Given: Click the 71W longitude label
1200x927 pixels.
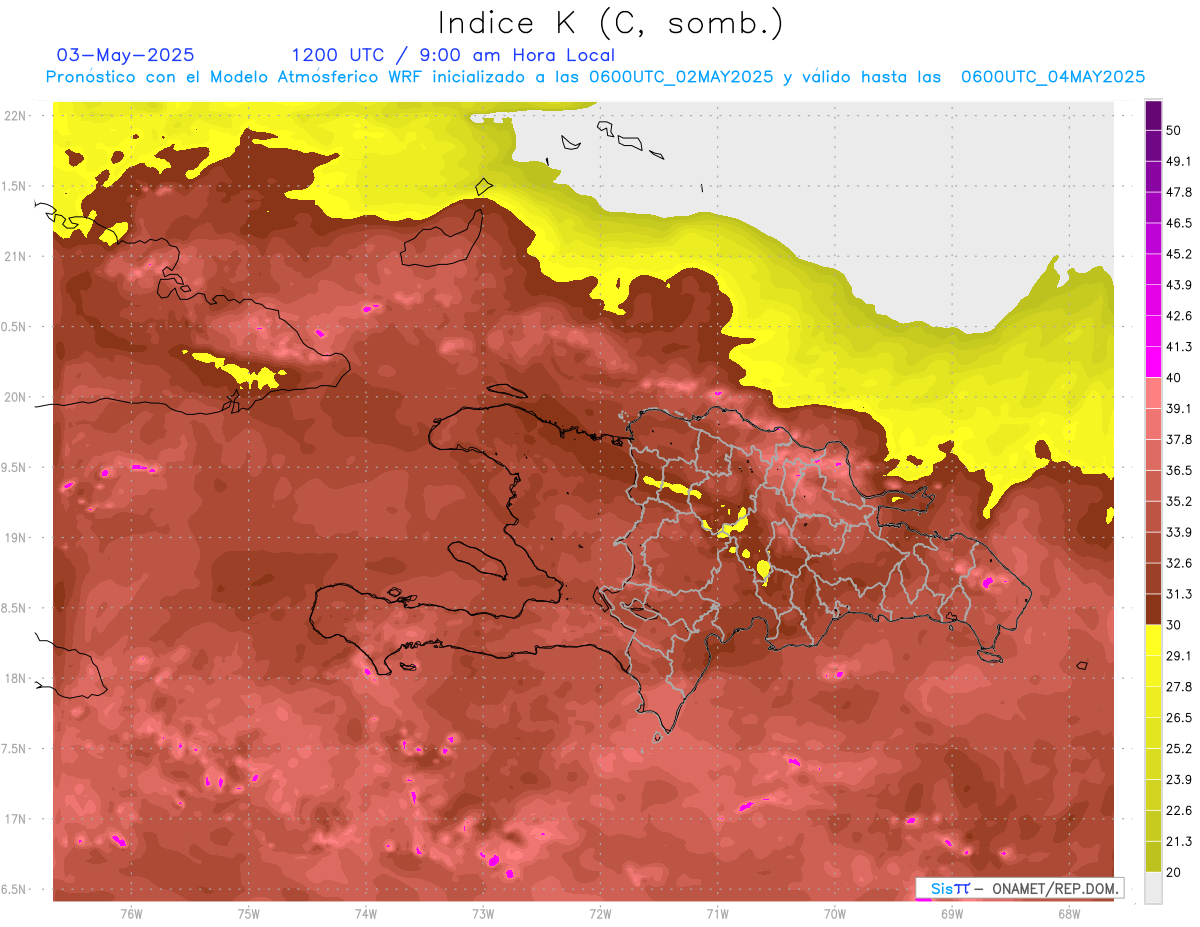Looking at the screenshot, I should [x=717, y=913].
